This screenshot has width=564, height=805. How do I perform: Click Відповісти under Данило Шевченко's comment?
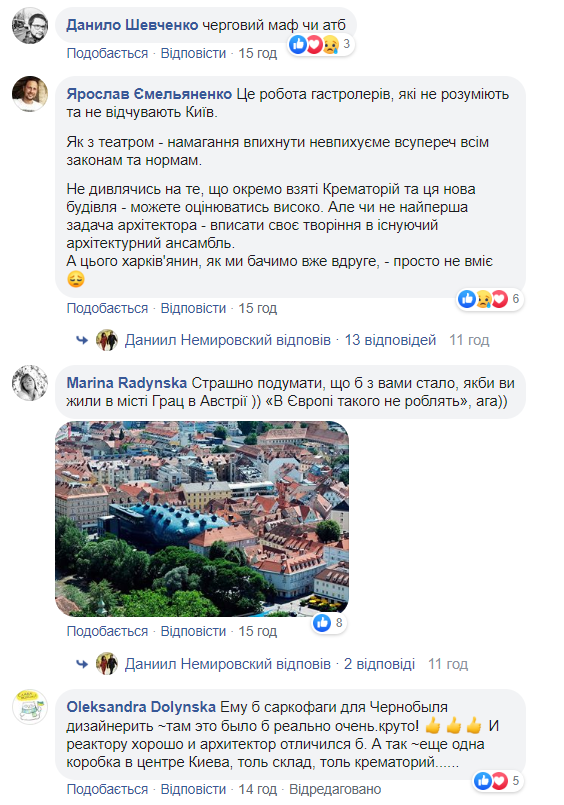(x=193, y=53)
